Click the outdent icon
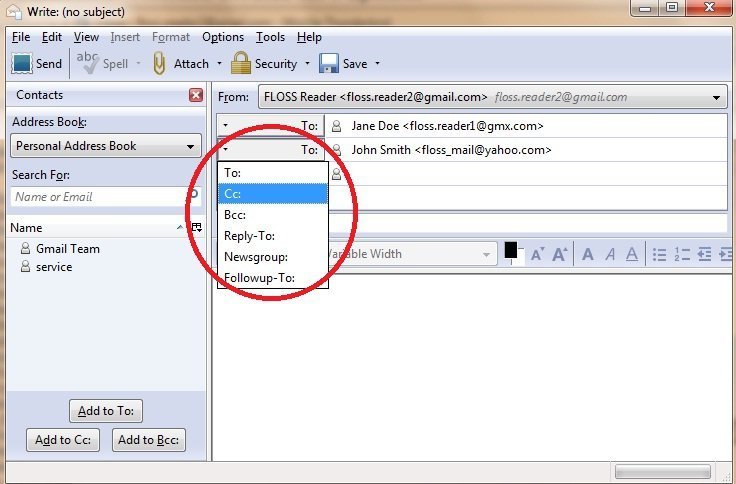Screen dimensions: 736x484 coord(705,254)
